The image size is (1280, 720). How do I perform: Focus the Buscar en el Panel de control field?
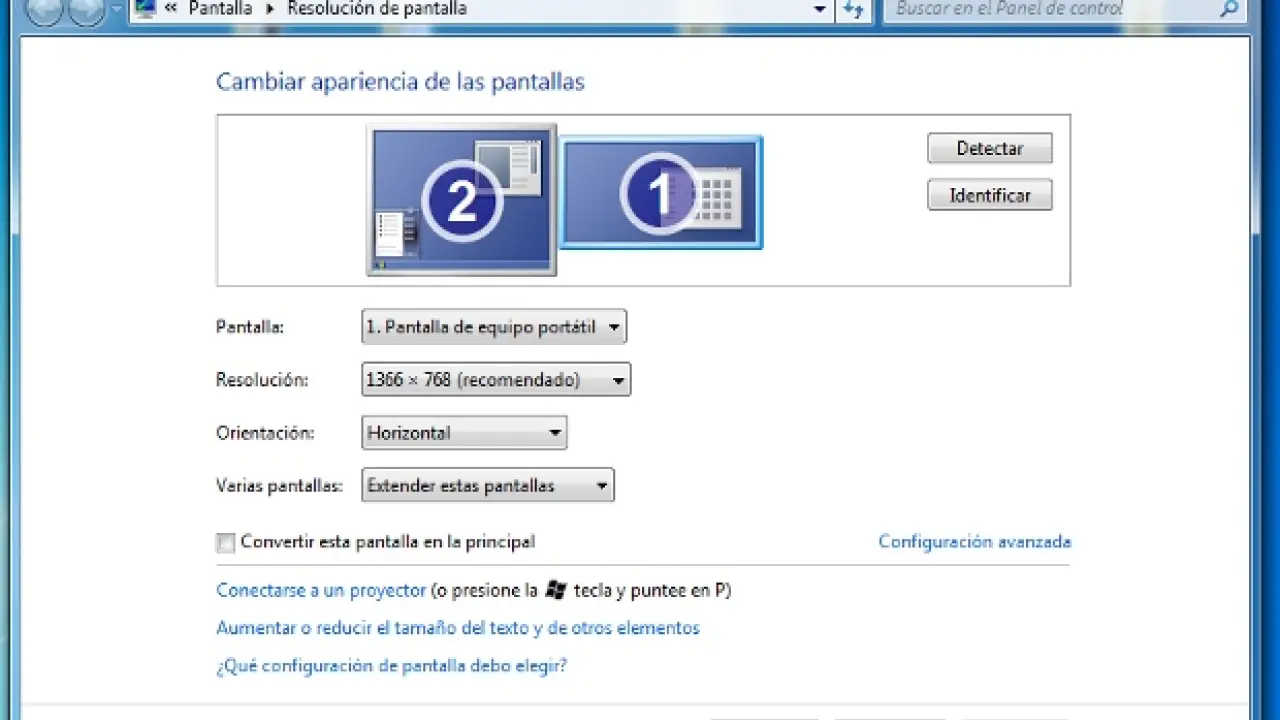tap(1050, 9)
